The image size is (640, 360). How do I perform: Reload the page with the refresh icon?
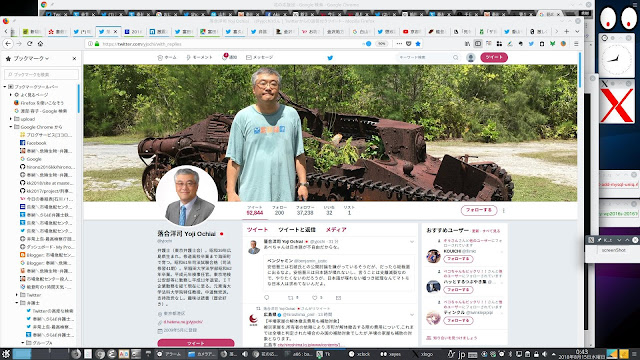point(29,44)
